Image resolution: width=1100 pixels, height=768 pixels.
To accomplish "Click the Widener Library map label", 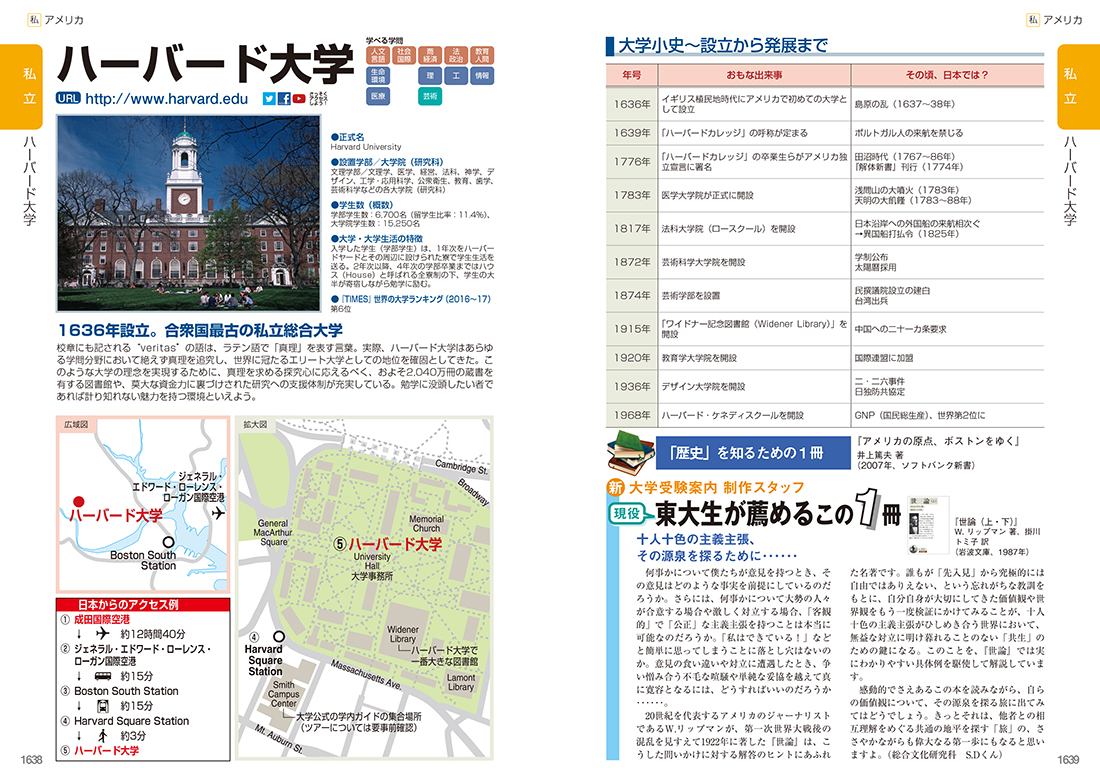I will [x=403, y=634].
